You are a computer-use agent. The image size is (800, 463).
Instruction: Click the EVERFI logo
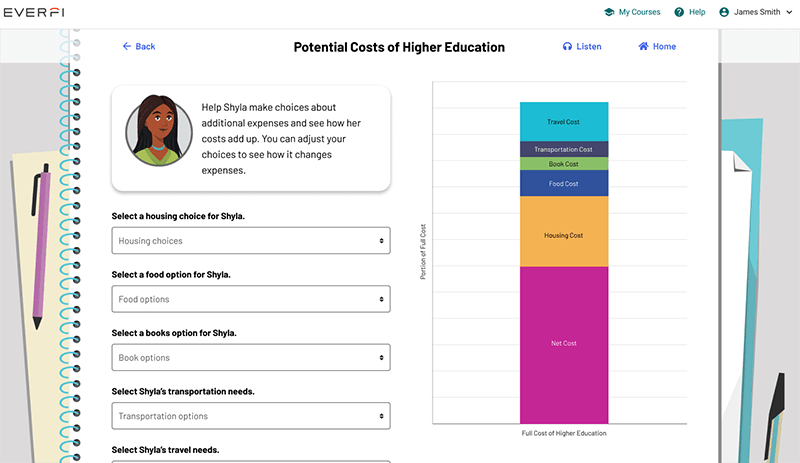point(34,12)
